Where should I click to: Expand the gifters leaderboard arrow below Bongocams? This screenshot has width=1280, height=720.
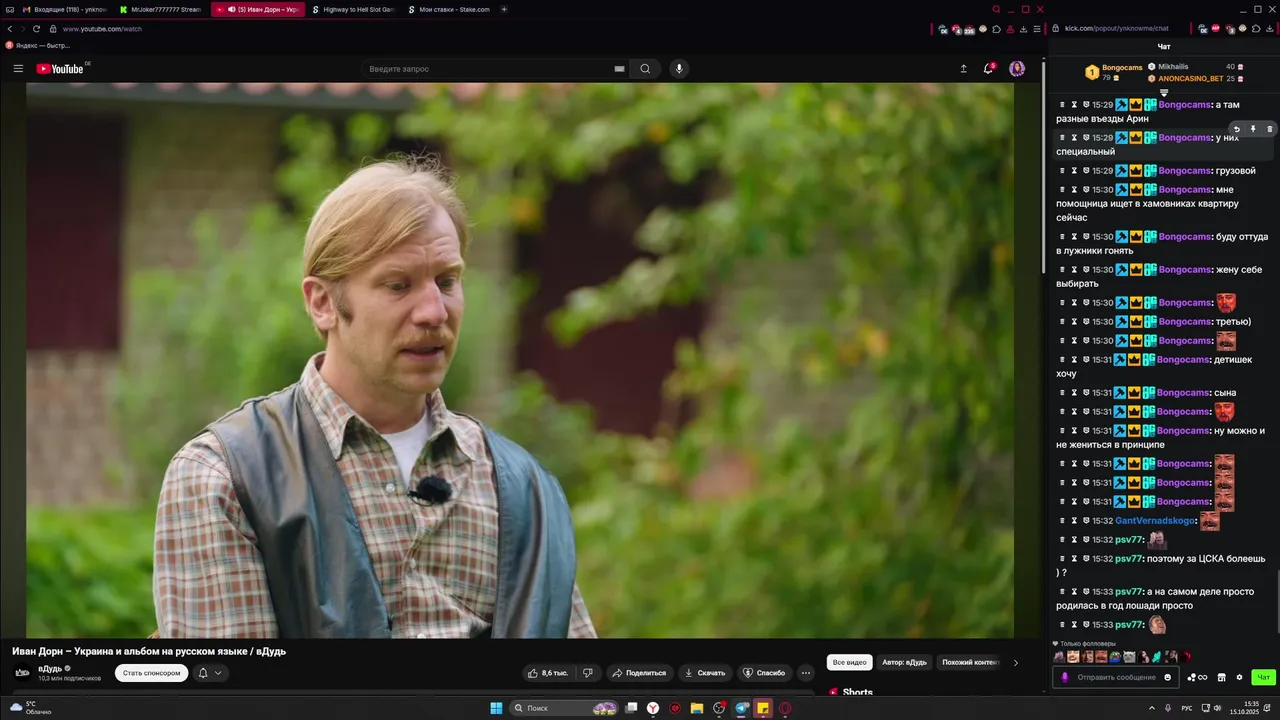tap(1164, 92)
